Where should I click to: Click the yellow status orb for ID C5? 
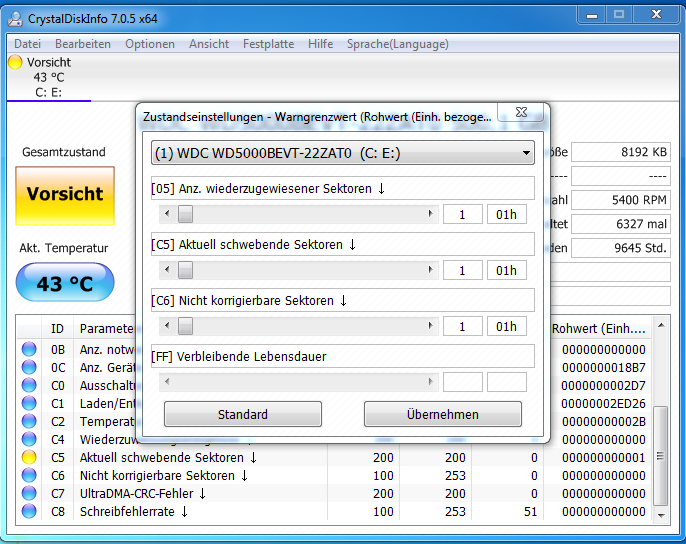pos(29,457)
